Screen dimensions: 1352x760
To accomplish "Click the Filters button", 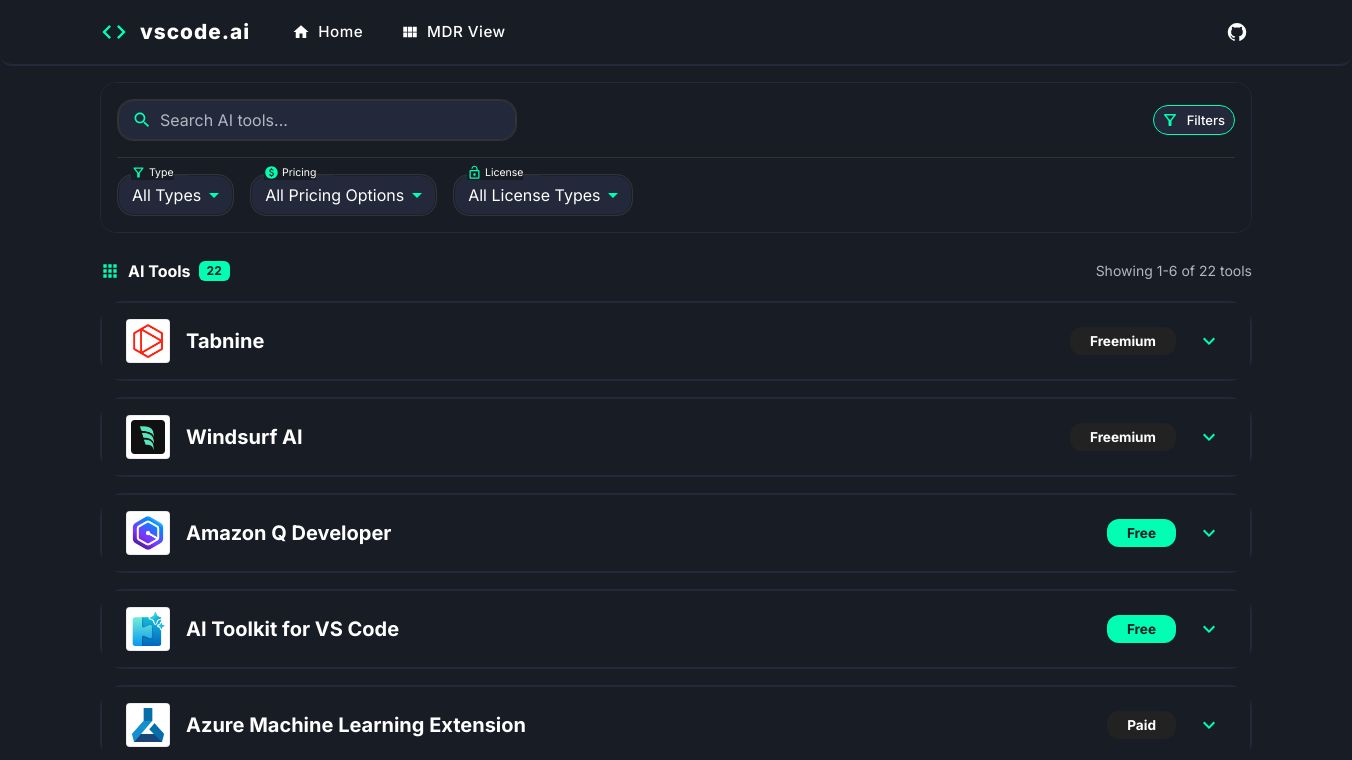I will coord(1194,120).
